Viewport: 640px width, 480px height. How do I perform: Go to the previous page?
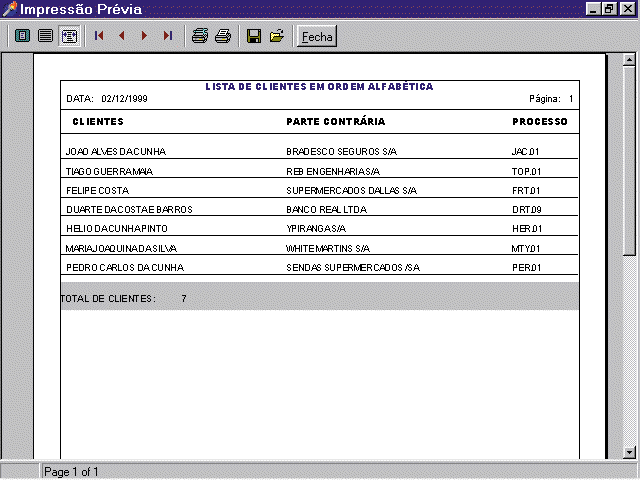coord(122,36)
